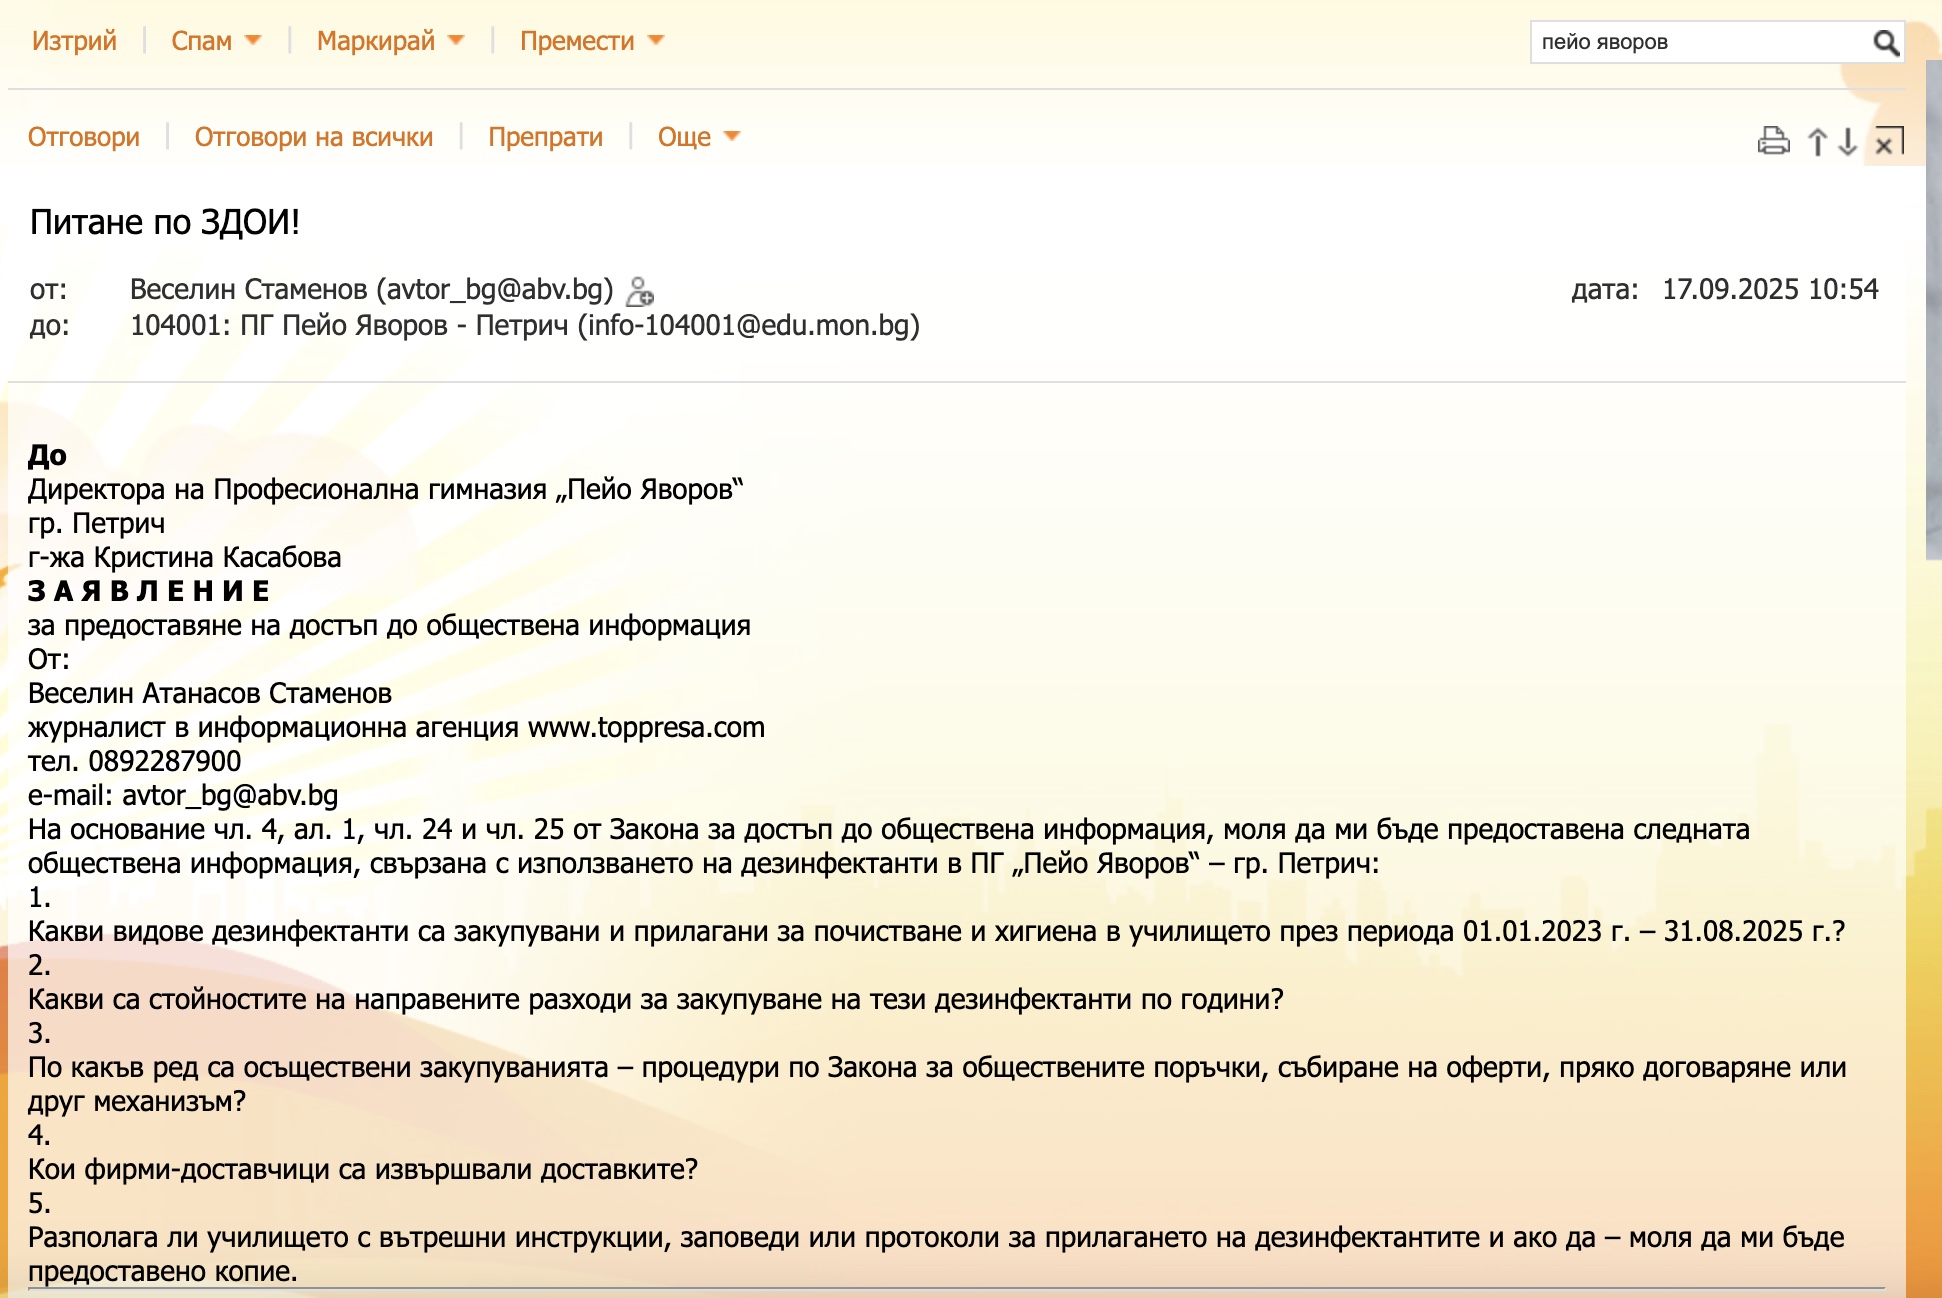The width and height of the screenshot is (1942, 1298).
Task: Go to previous message with up arrow
Action: 1817,142
